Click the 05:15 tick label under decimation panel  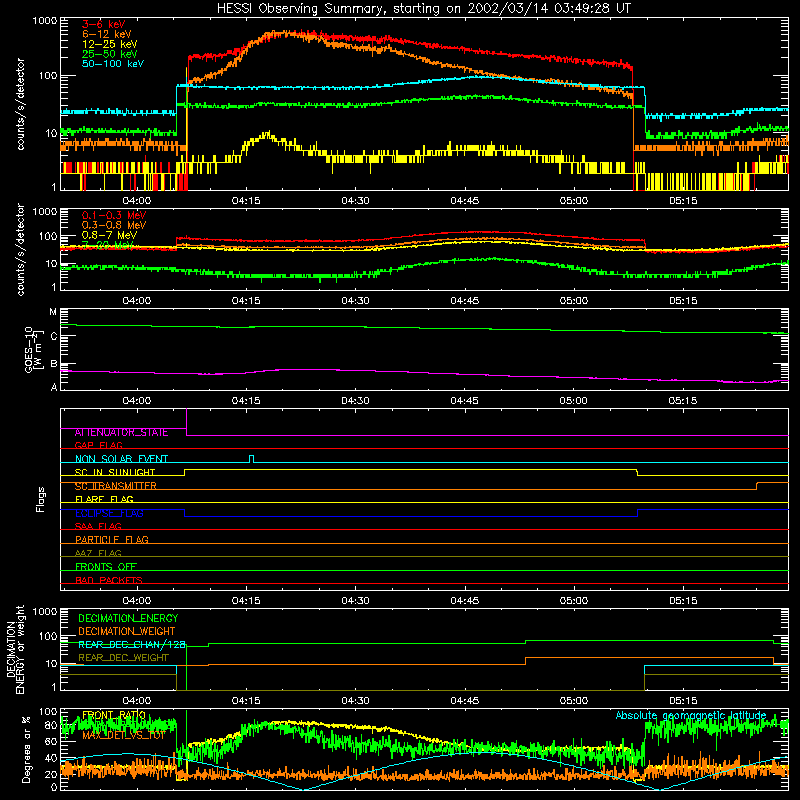coord(683,701)
